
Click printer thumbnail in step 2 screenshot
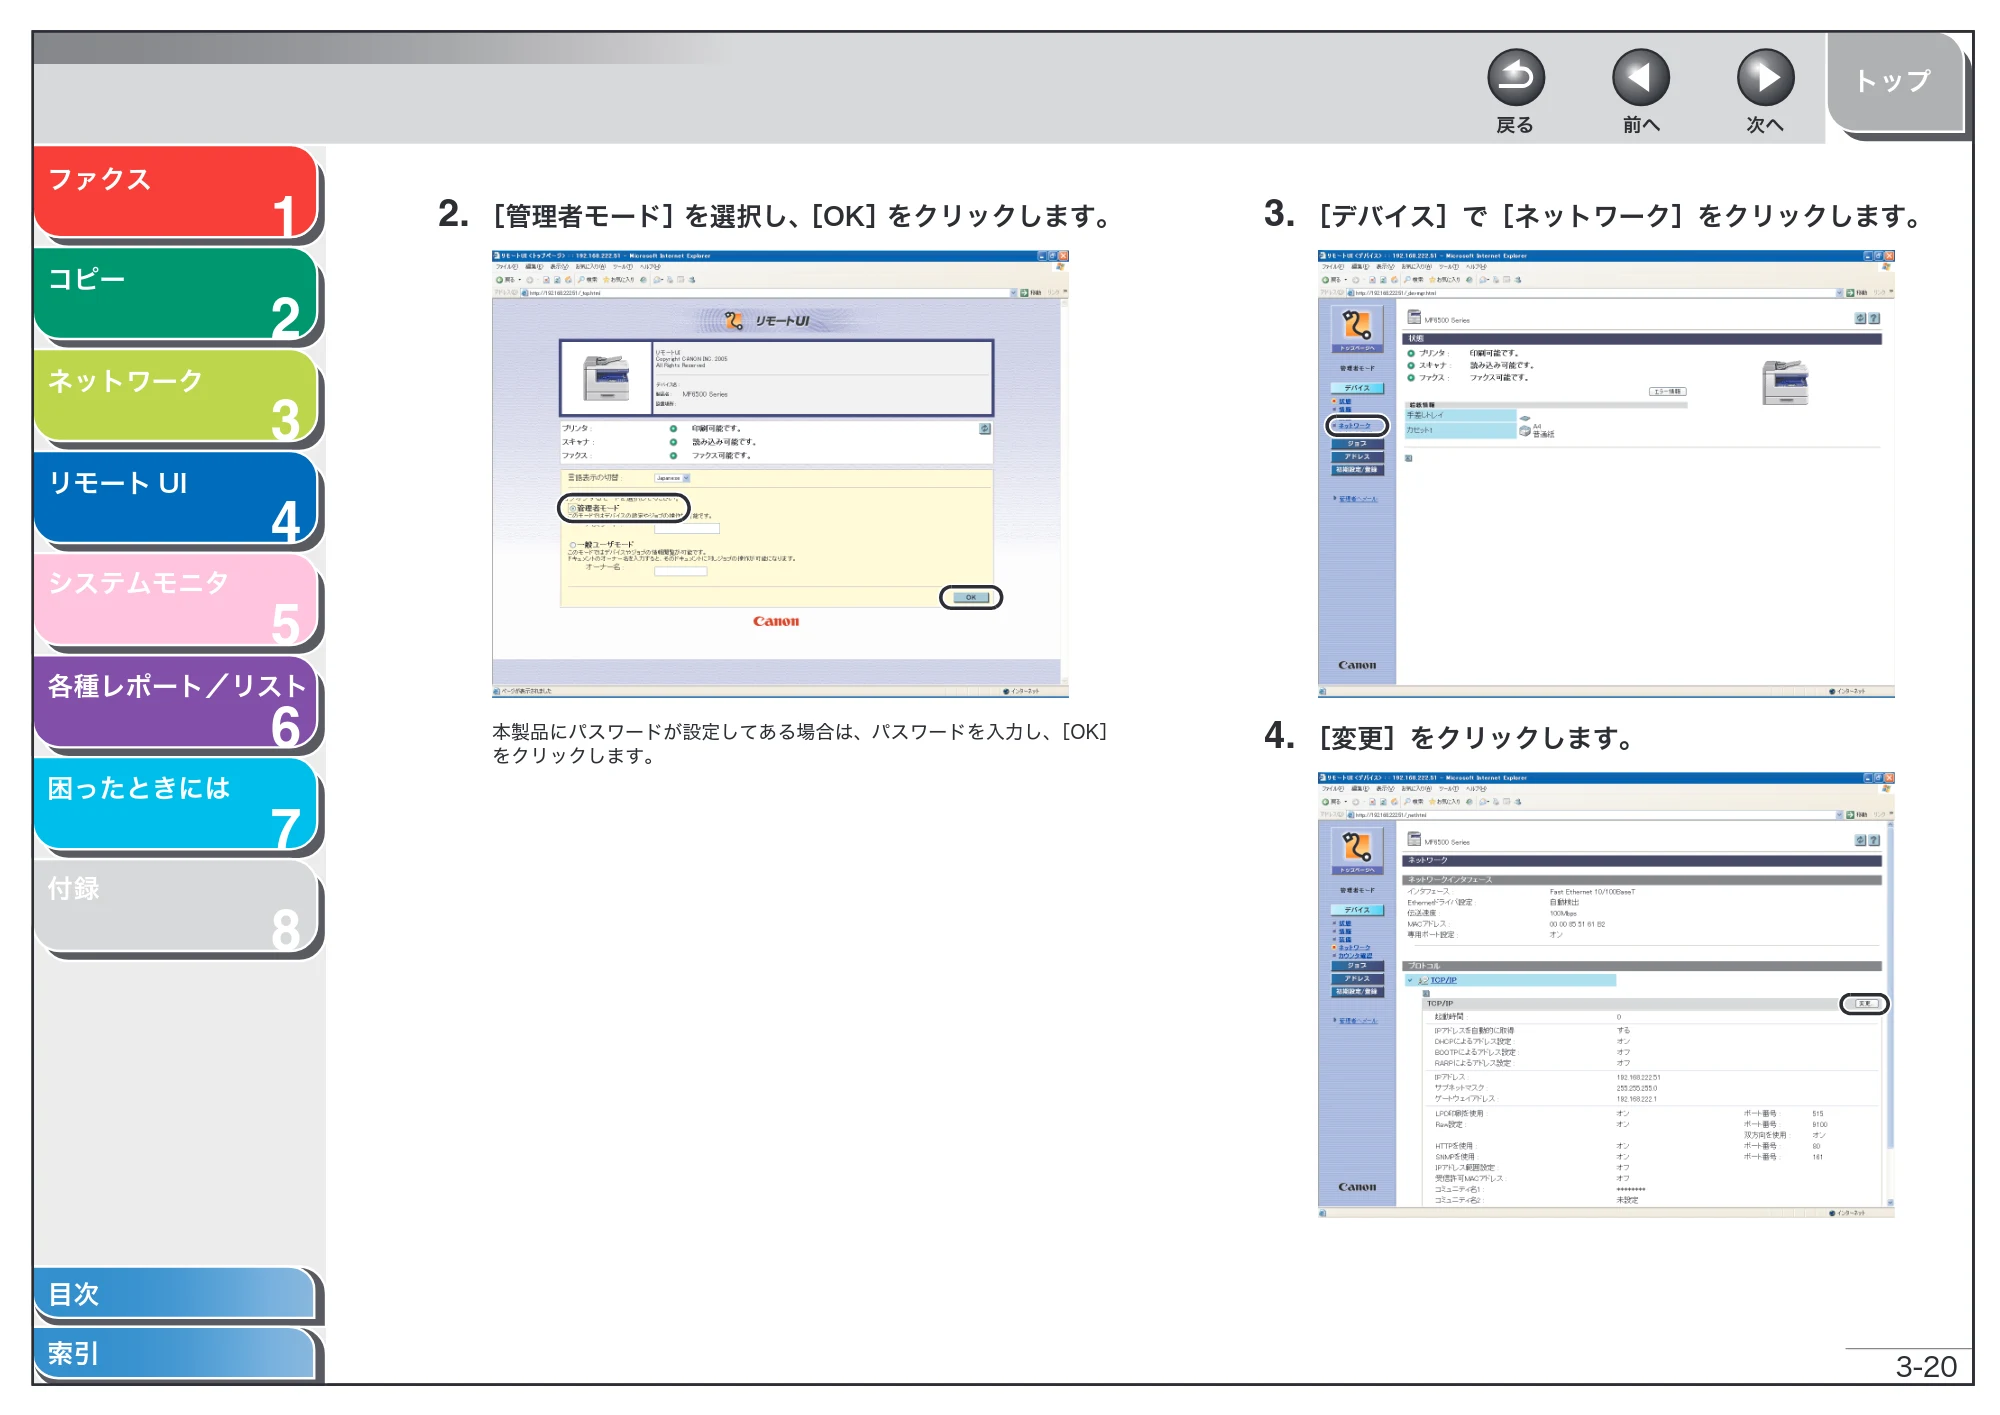pos(606,378)
